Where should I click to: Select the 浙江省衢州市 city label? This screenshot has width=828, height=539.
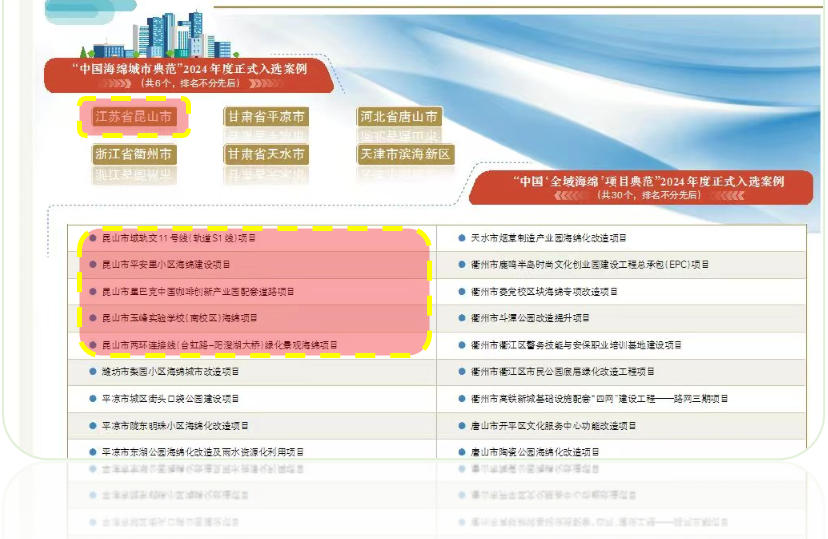134,155
